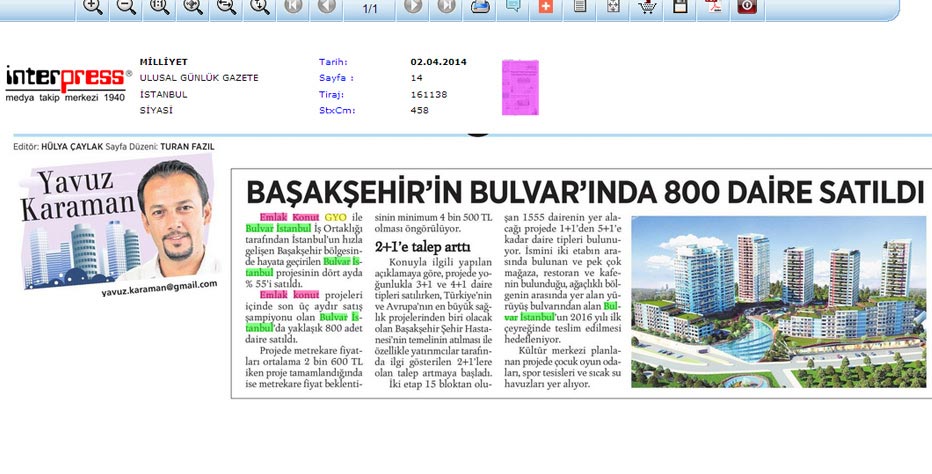This screenshot has width=932, height=474.
Task: Click the Tiraj: label
Action: pyautogui.click(x=331, y=95)
